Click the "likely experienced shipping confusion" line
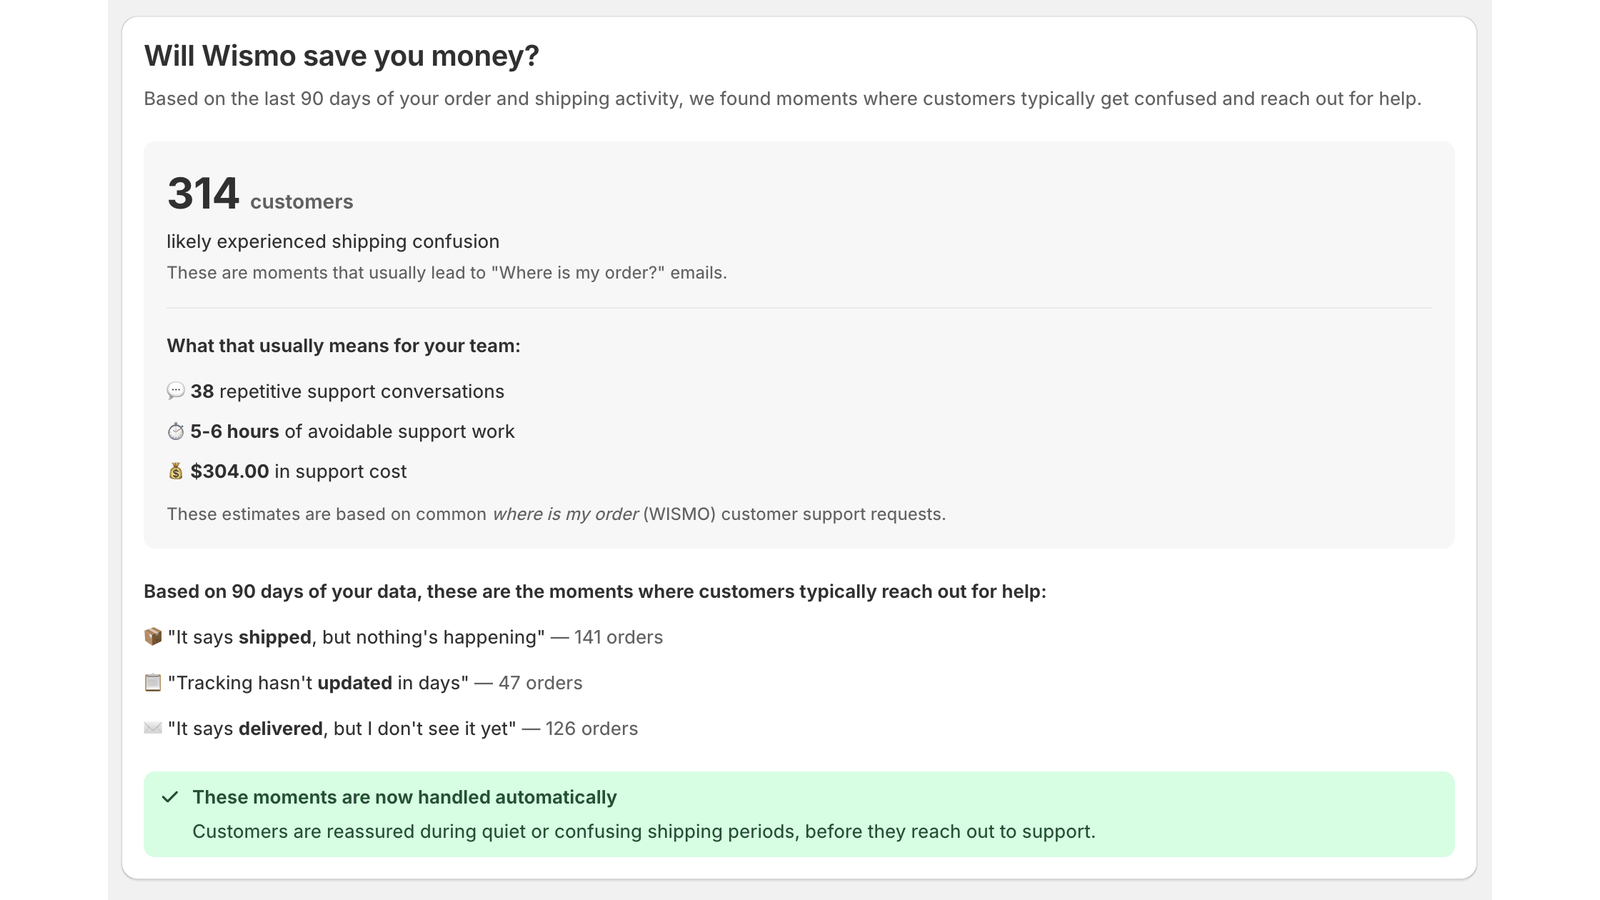This screenshot has width=1600, height=900. pyautogui.click(x=333, y=241)
